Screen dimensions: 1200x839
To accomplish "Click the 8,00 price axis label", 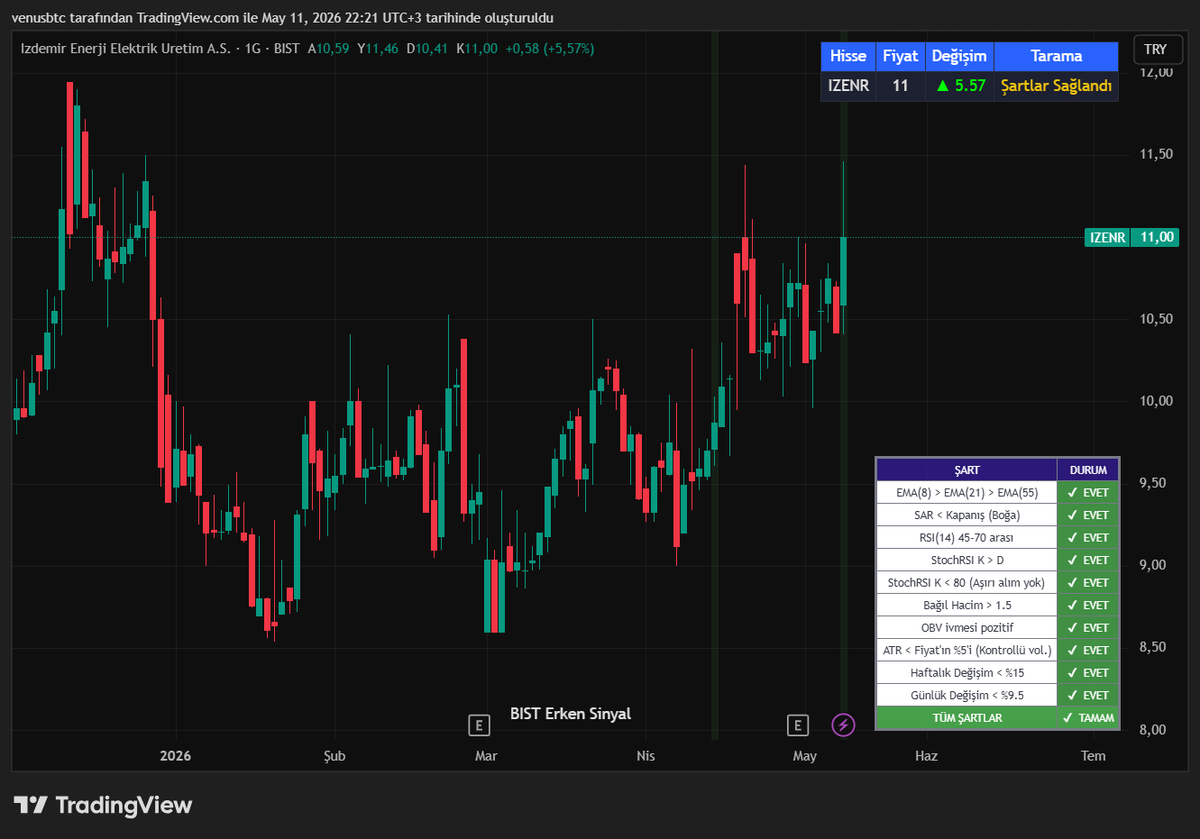I will [x=1155, y=729].
